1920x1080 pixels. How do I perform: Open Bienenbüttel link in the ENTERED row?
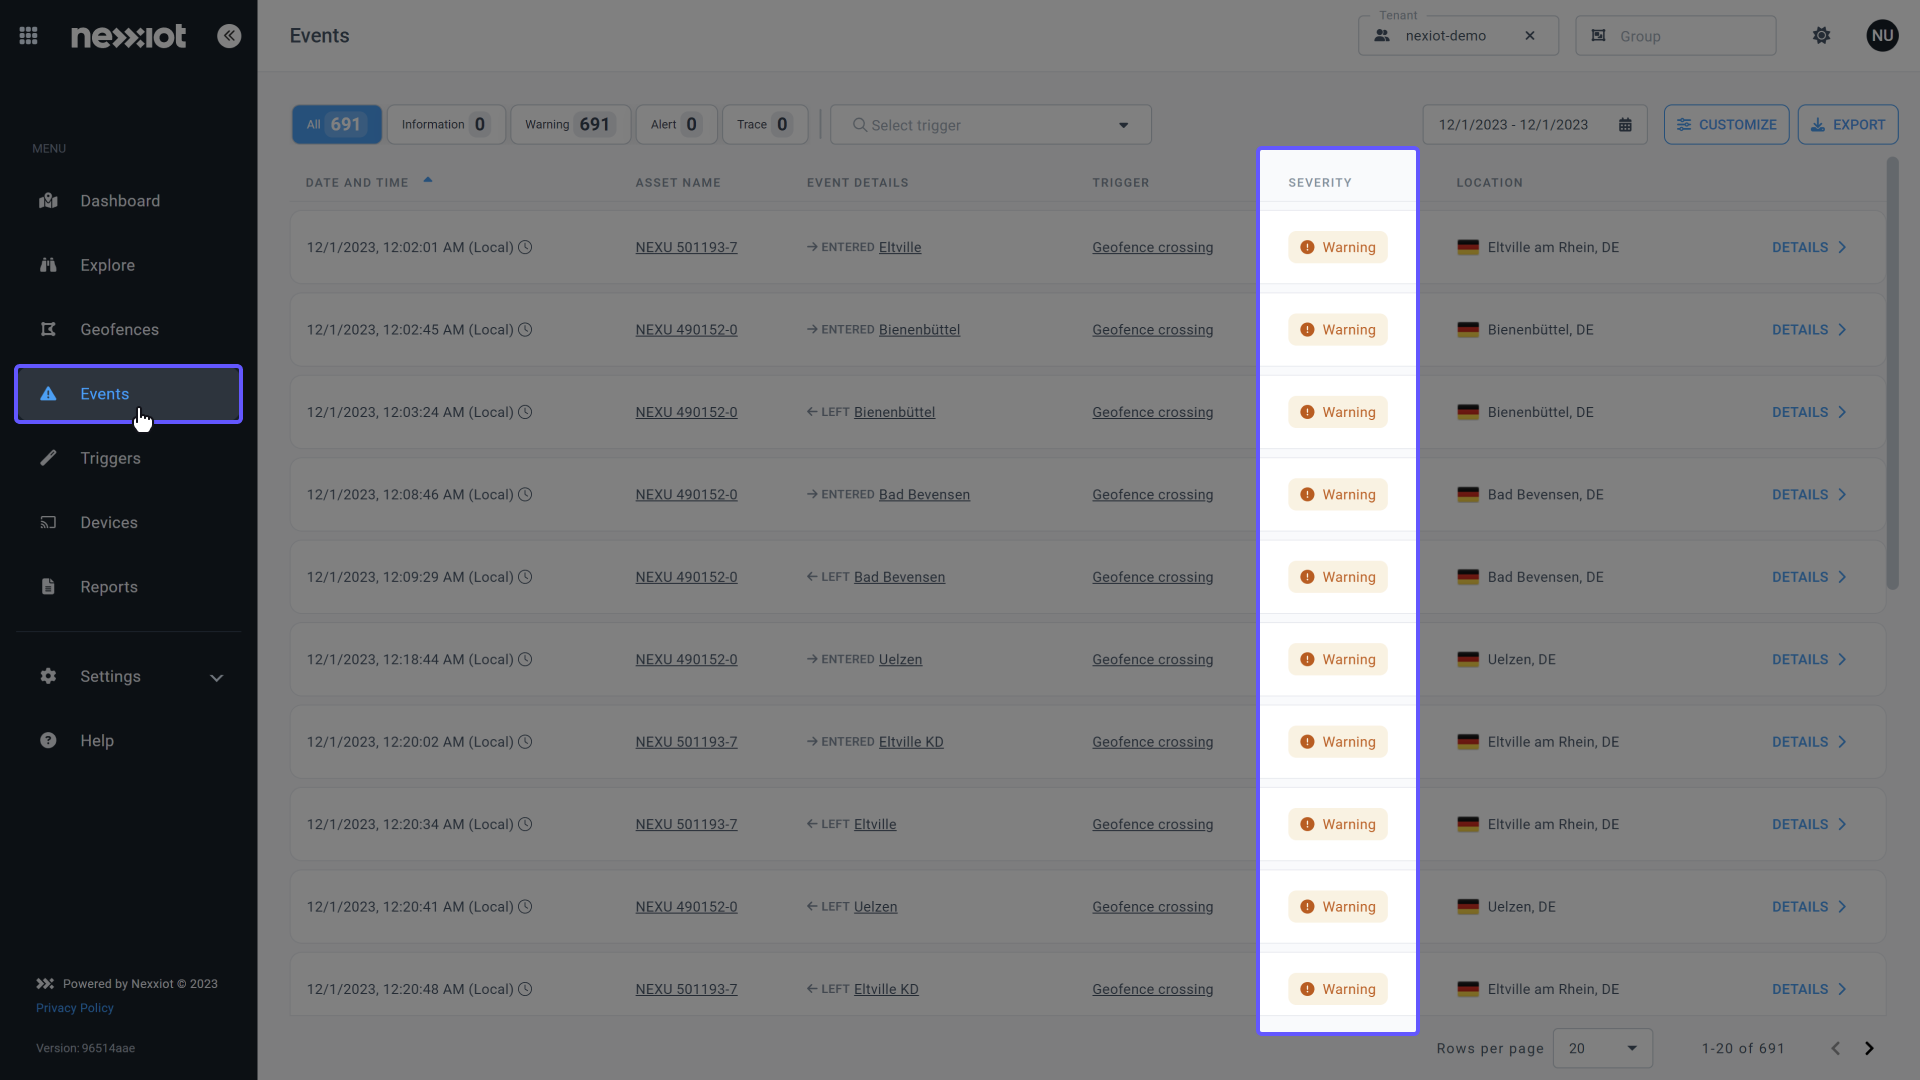(919, 330)
